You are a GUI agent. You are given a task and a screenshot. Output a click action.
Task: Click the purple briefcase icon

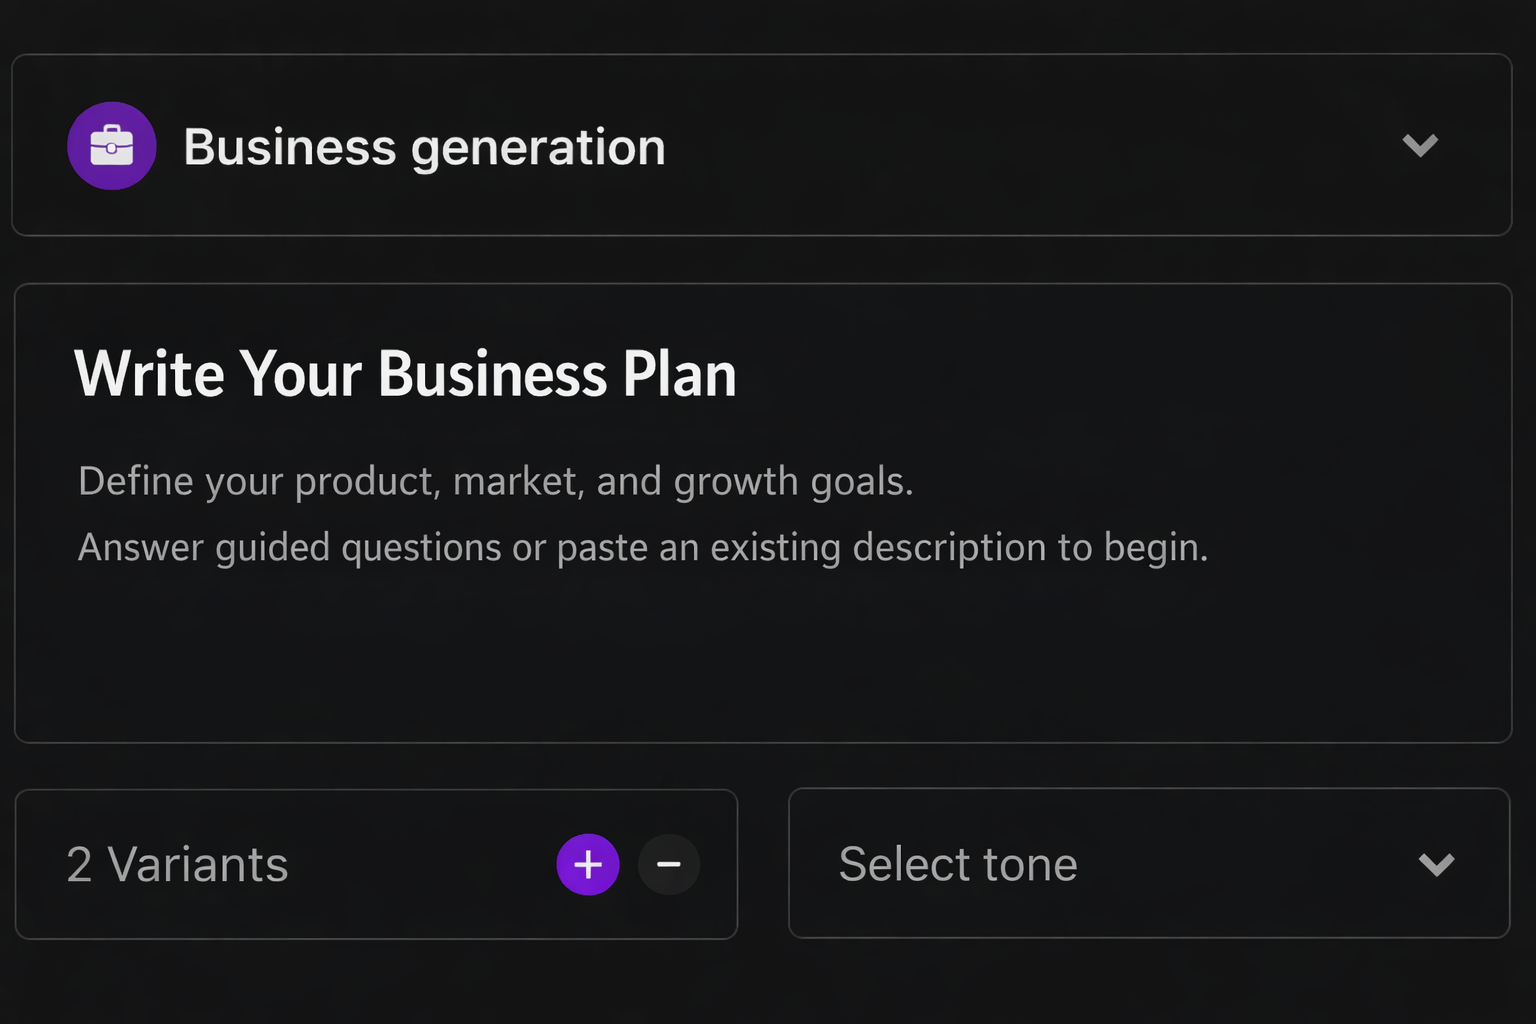(111, 146)
